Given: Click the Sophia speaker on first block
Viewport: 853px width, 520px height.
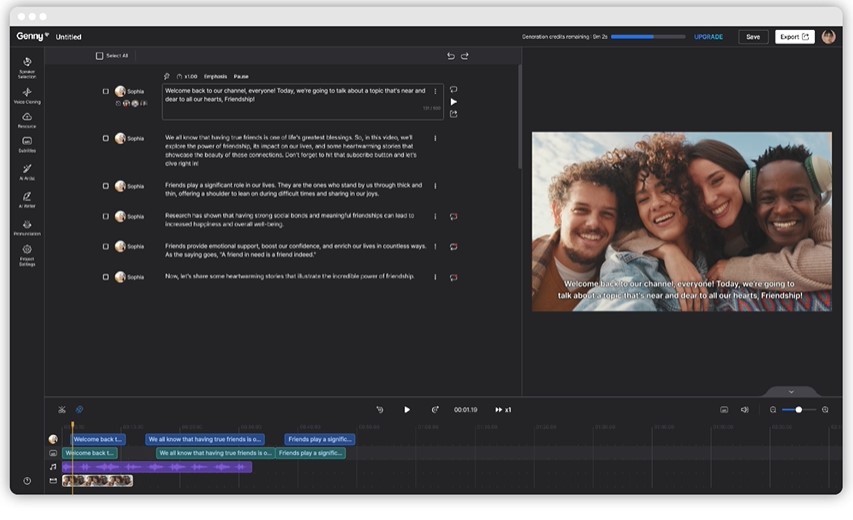Looking at the screenshot, I should (129, 91).
